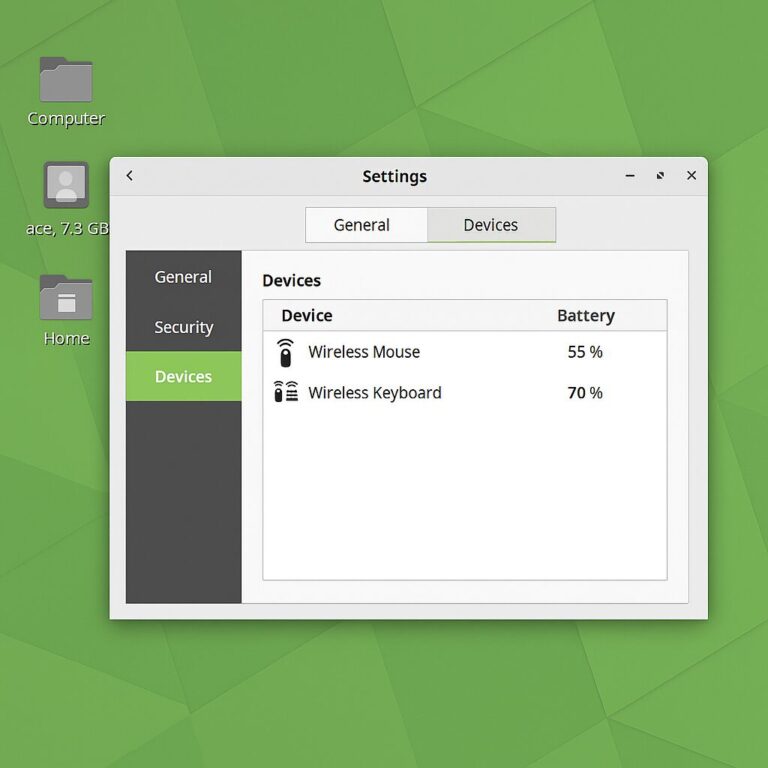Select the Wireless Keyboard row label
The image size is (768, 768).
(375, 393)
